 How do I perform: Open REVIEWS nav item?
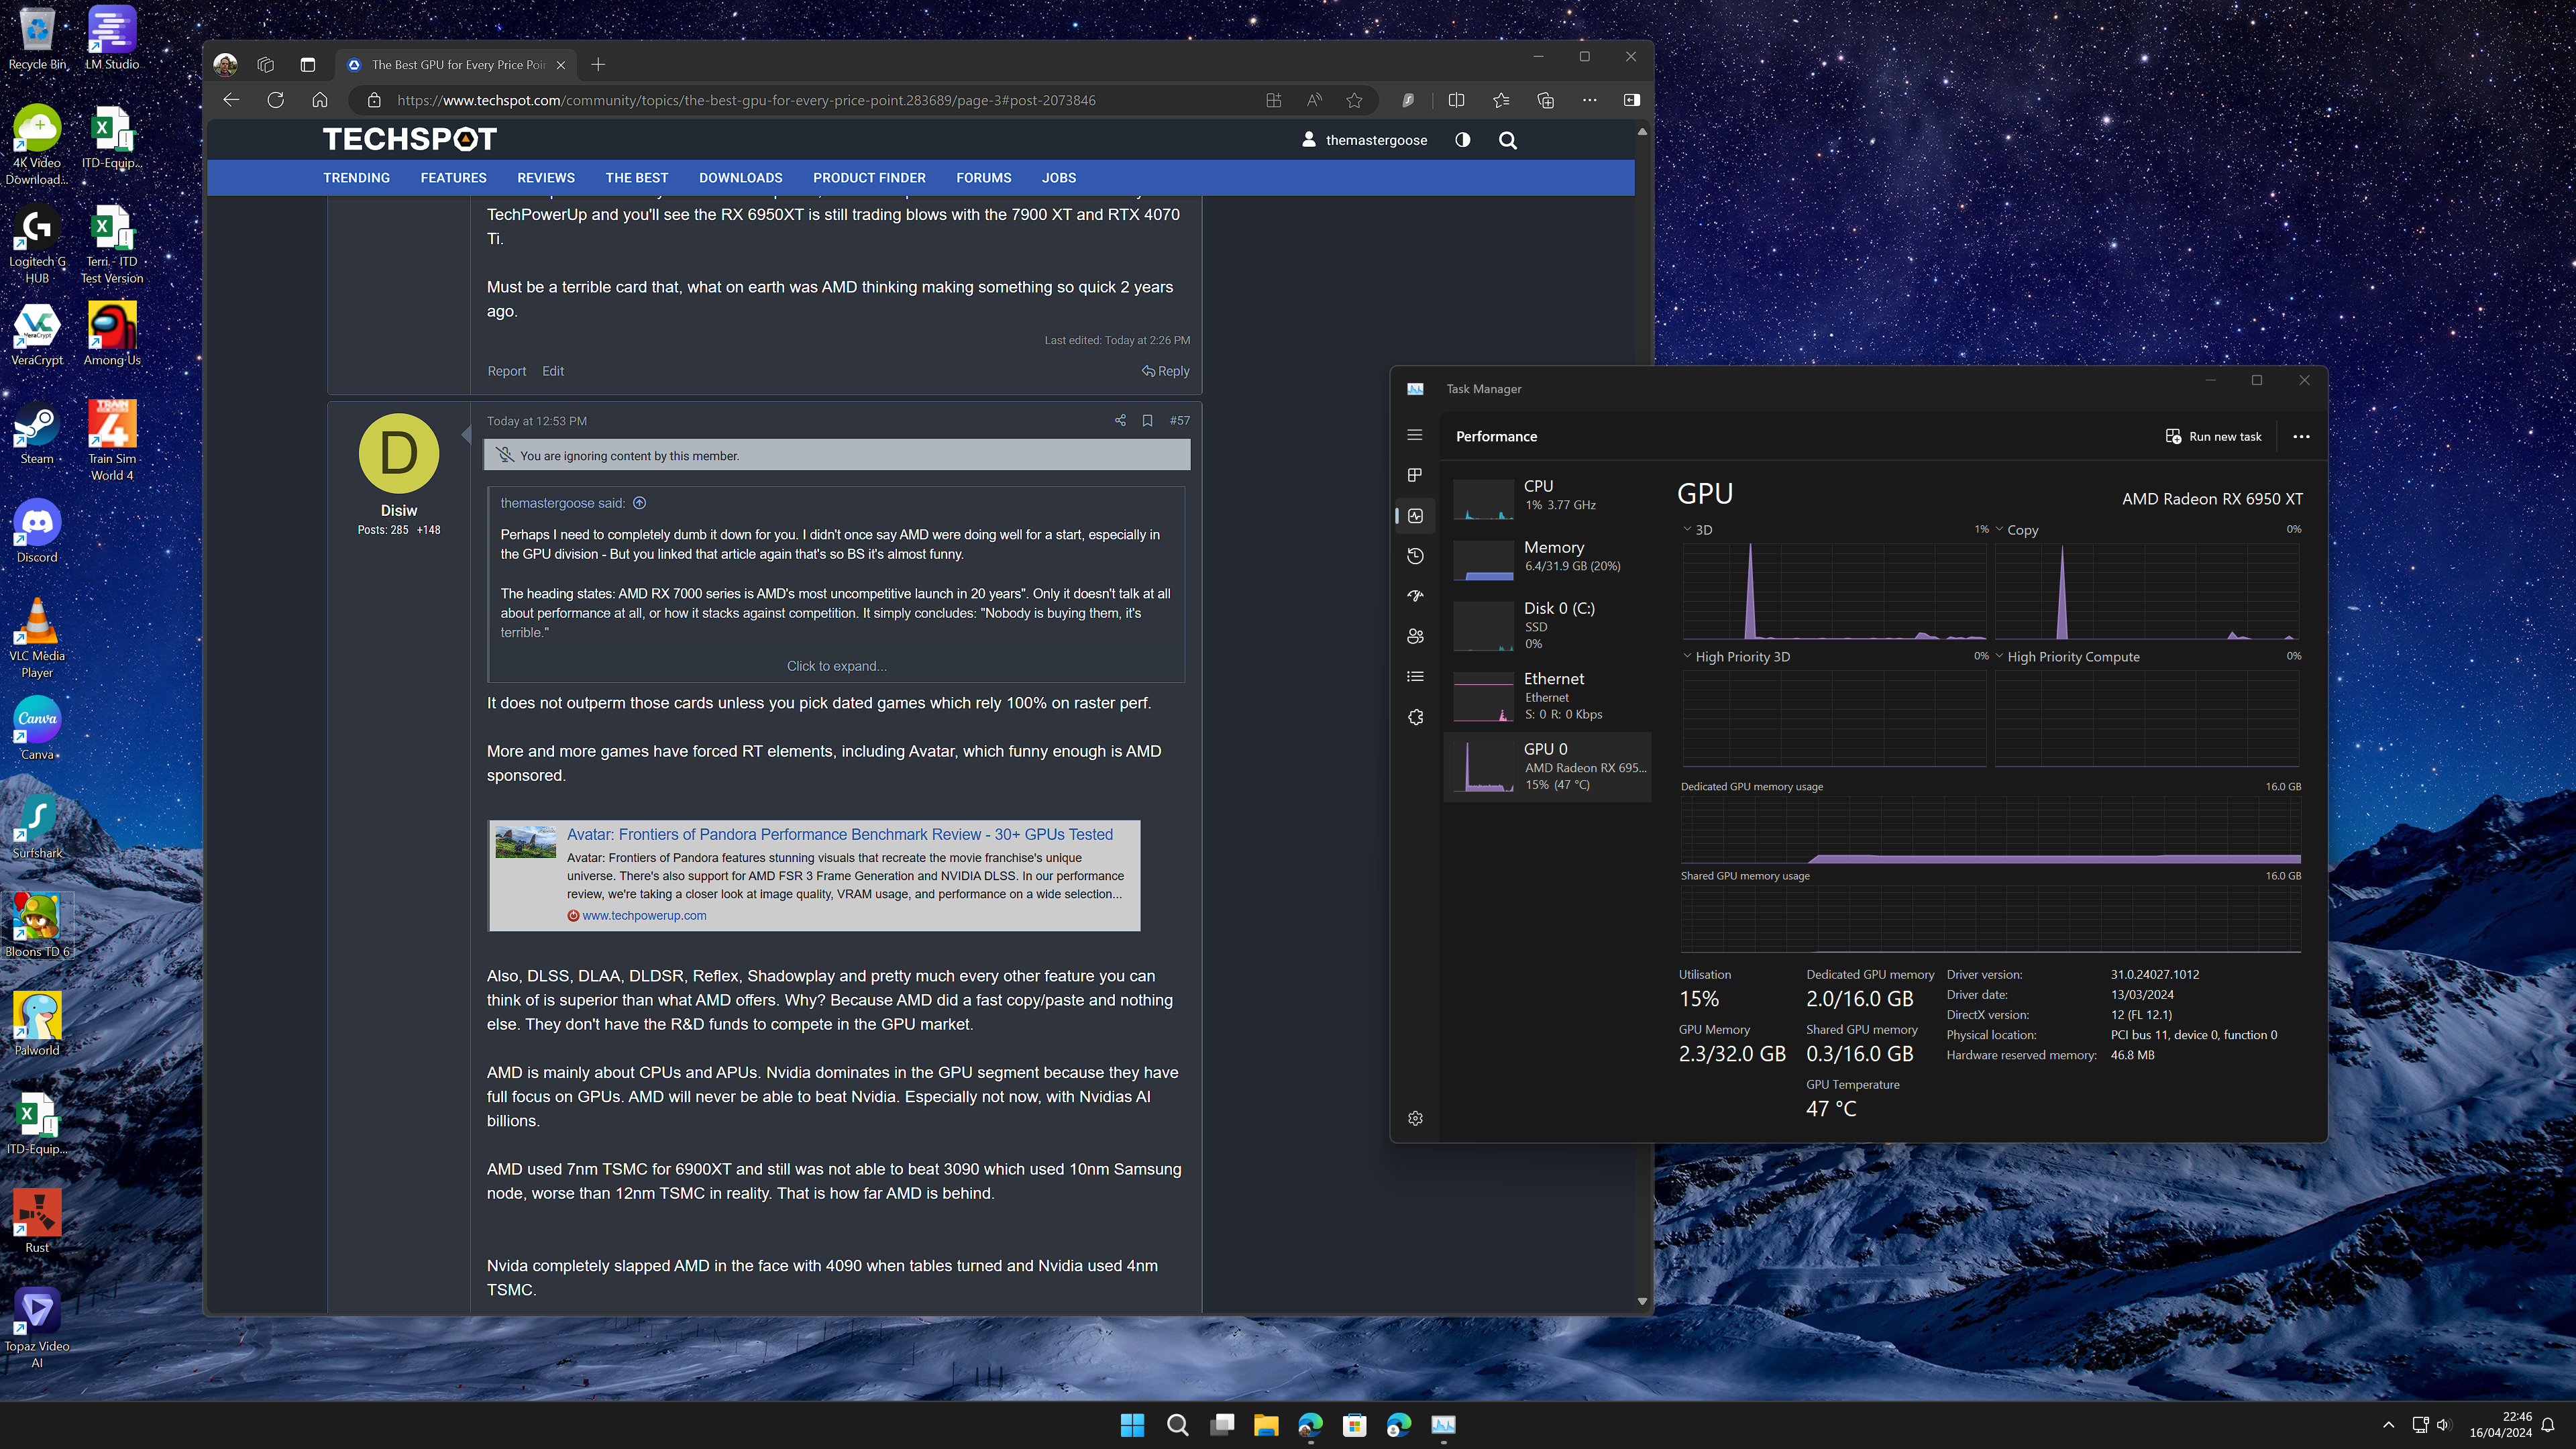pos(545,178)
